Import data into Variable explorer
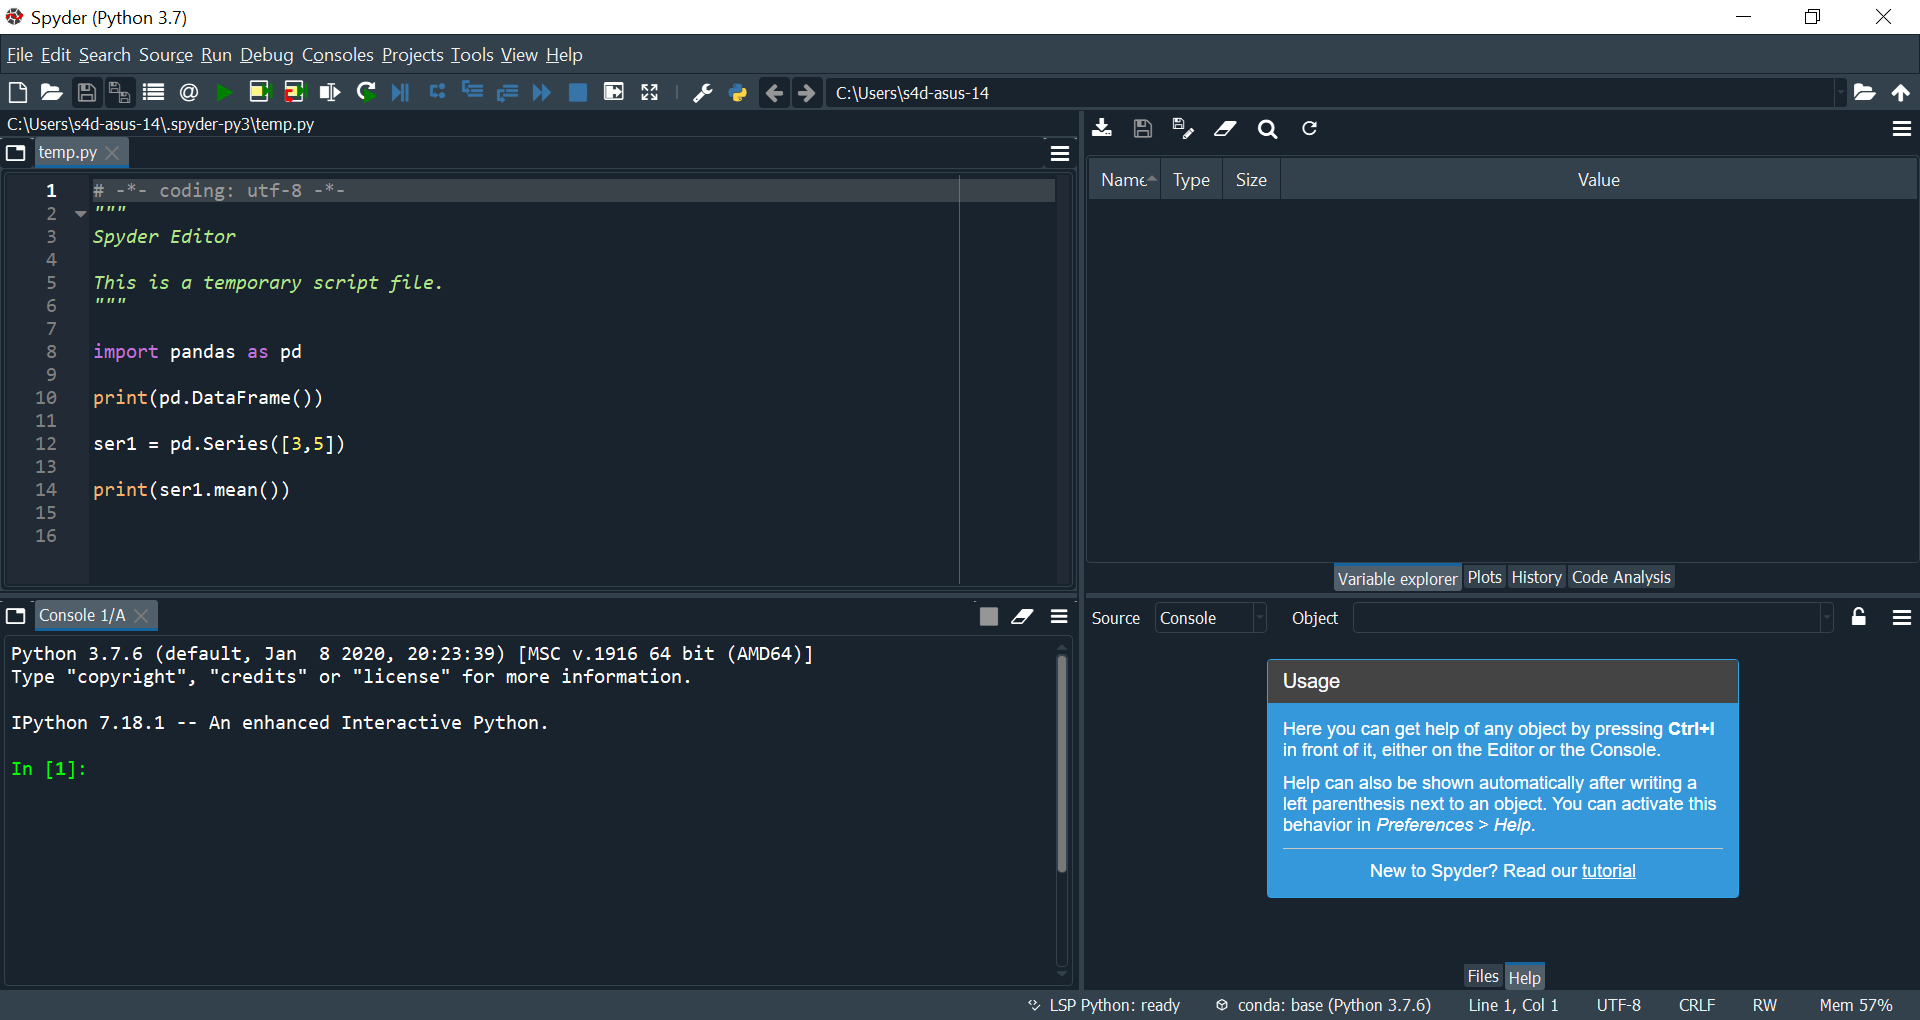 click(1102, 128)
